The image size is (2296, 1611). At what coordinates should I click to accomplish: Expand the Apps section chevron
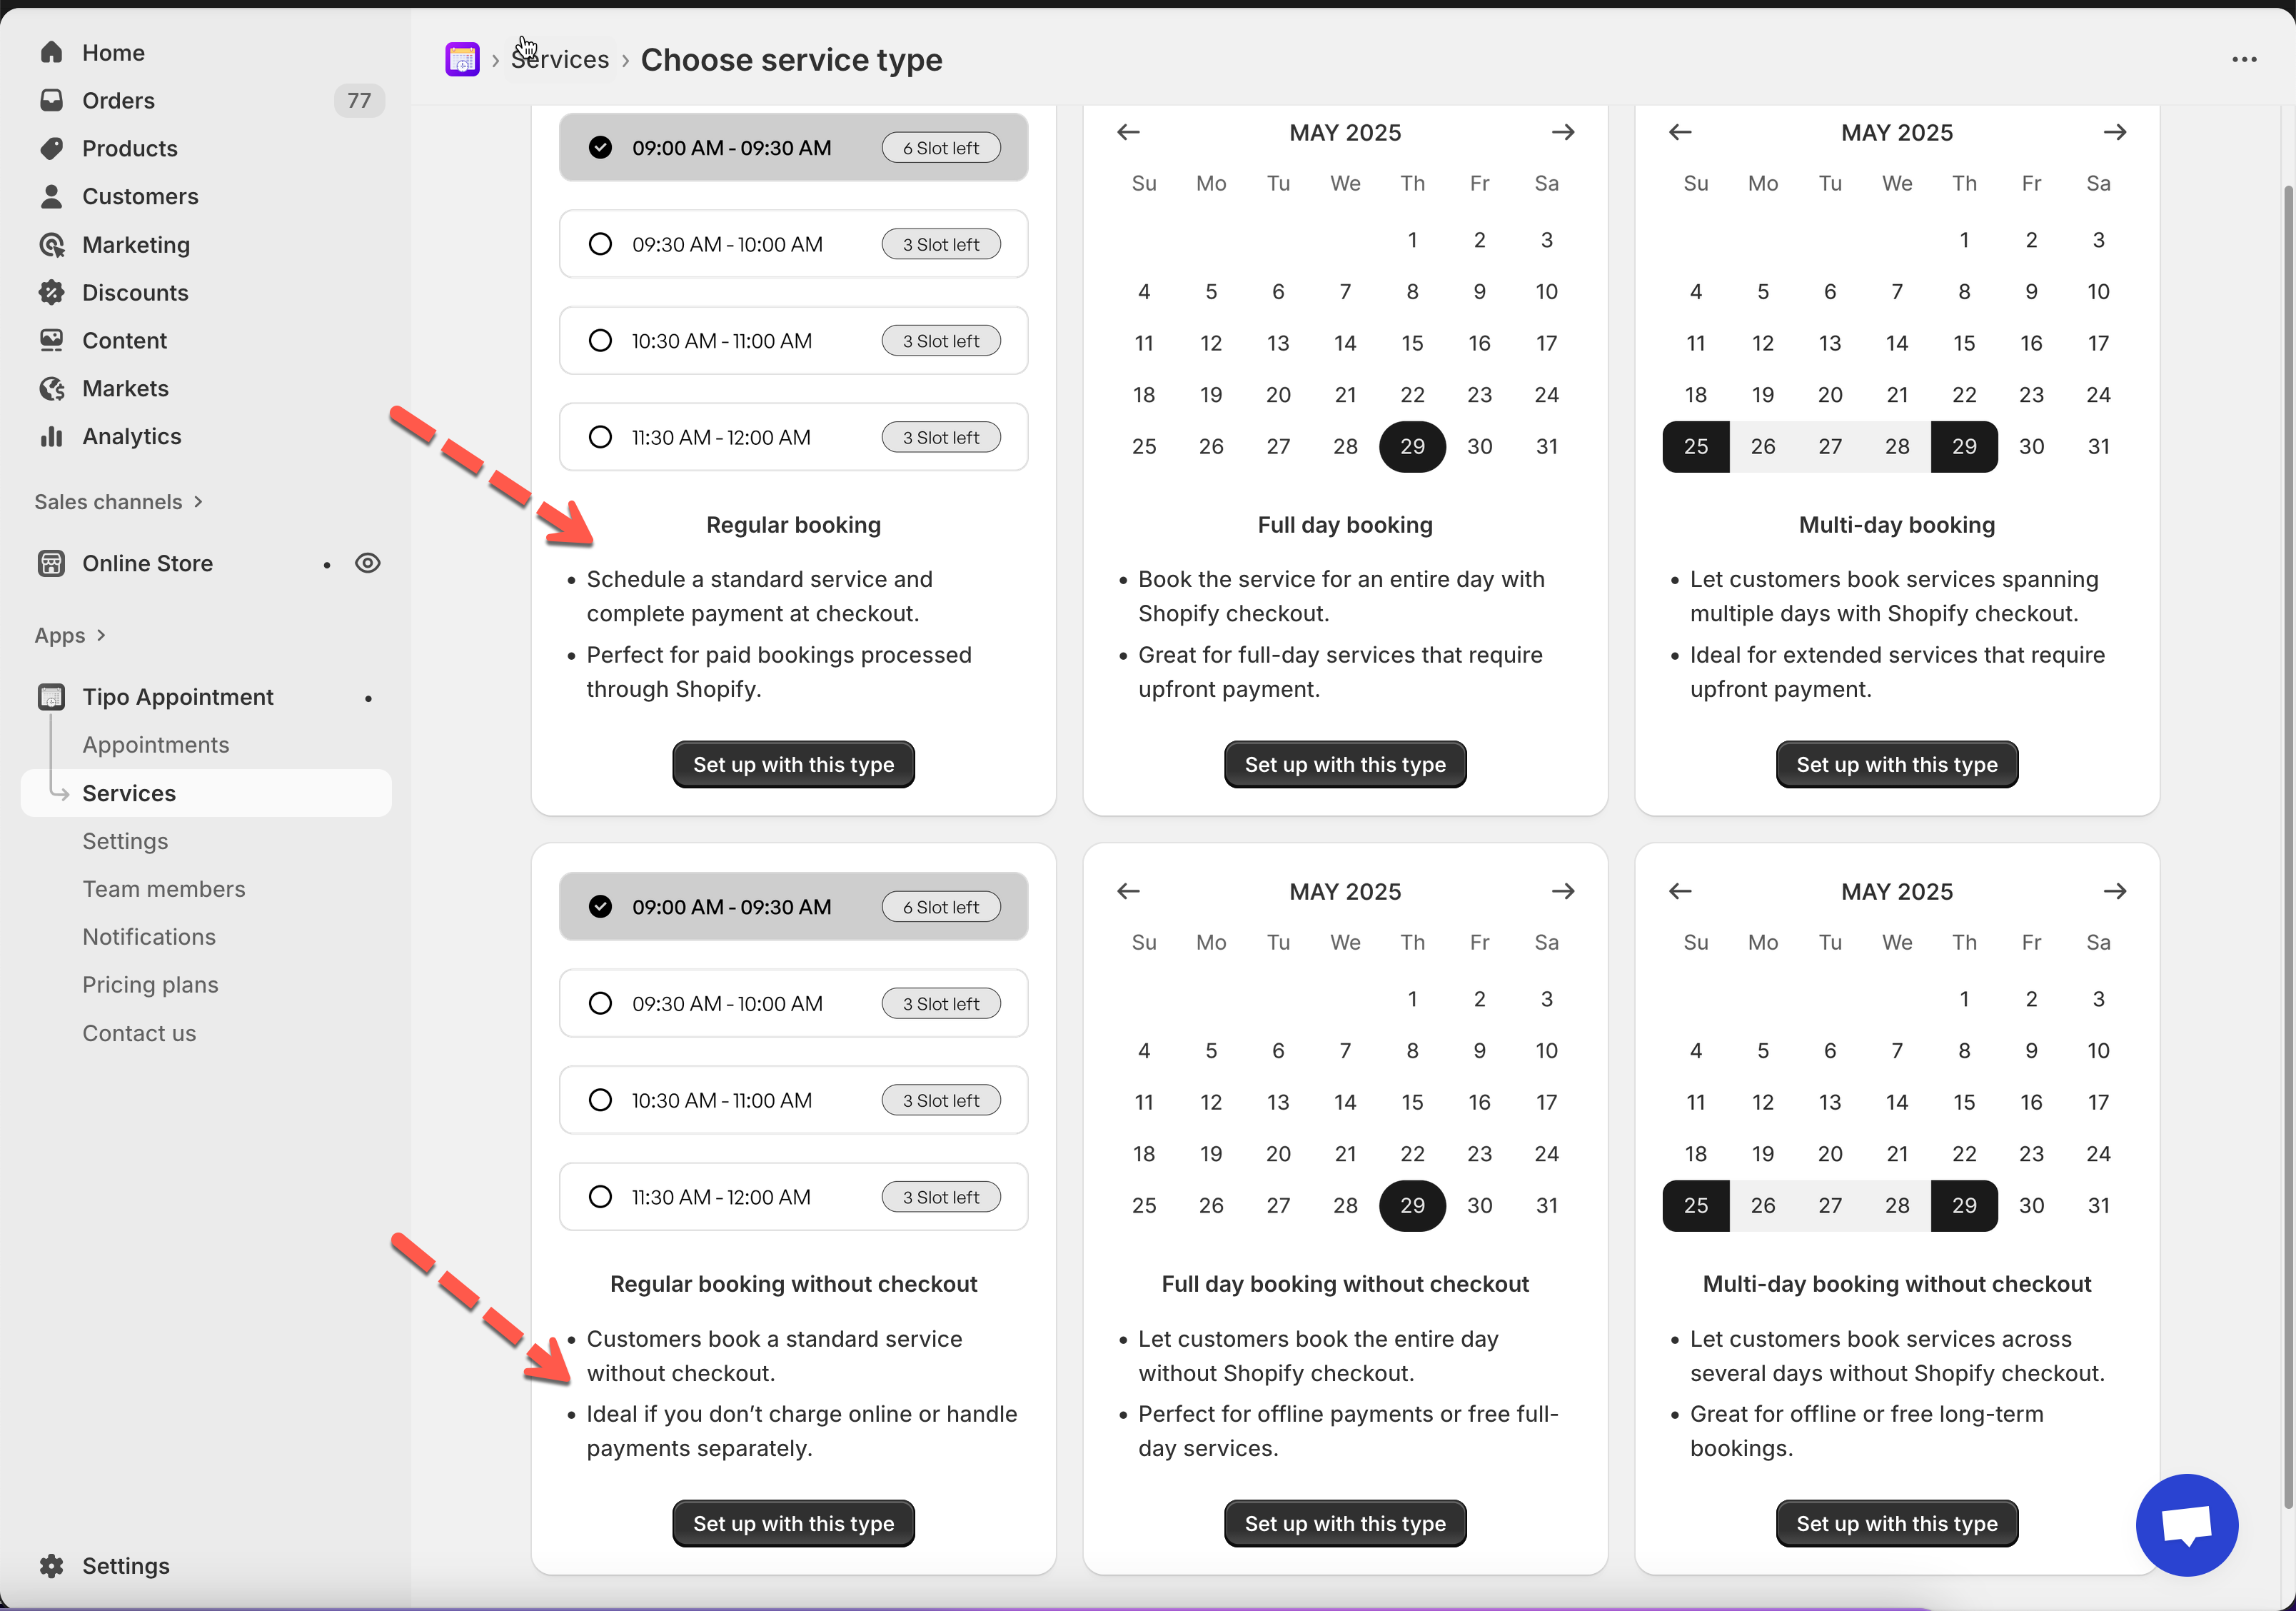click(101, 636)
